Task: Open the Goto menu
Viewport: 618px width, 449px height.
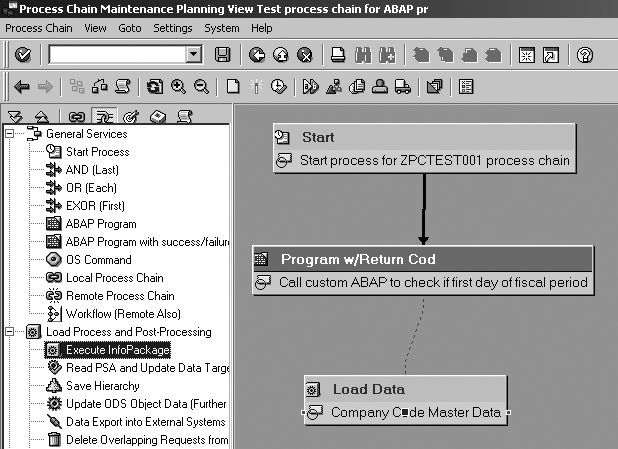Action: [x=129, y=28]
